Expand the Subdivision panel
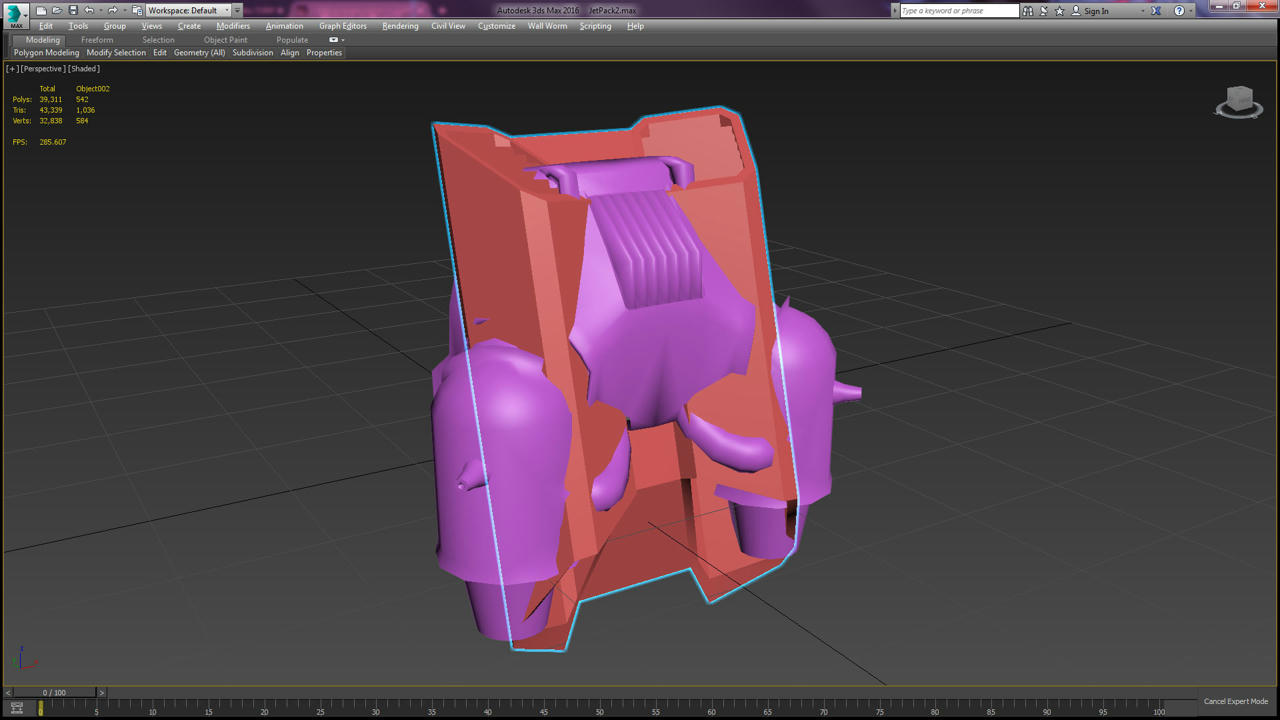This screenshot has height=720, width=1280. pos(253,53)
